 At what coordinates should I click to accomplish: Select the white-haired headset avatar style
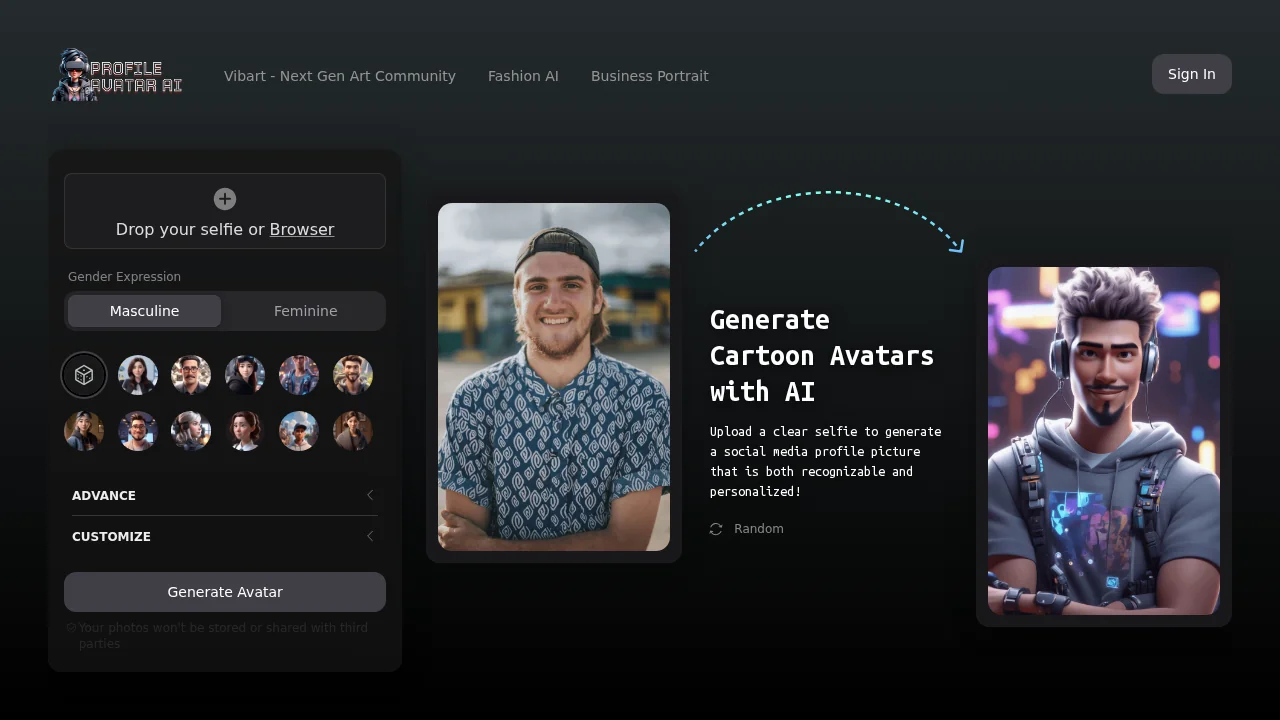(x=191, y=431)
